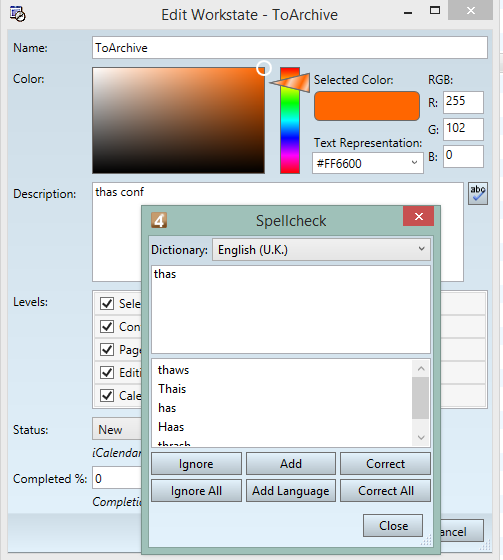Click the Ignore All button
This screenshot has width=503, height=560.
click(x=196, y=491)
